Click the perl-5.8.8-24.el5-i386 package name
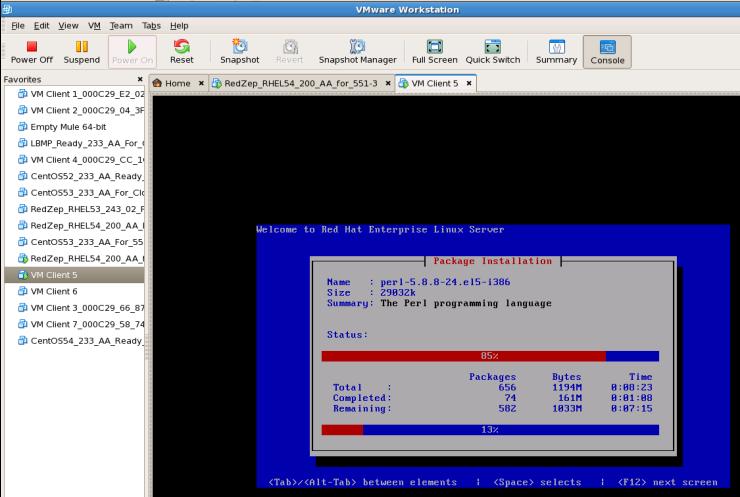The width and height of the screenshot is (740, 497). (x=445, y=282)
